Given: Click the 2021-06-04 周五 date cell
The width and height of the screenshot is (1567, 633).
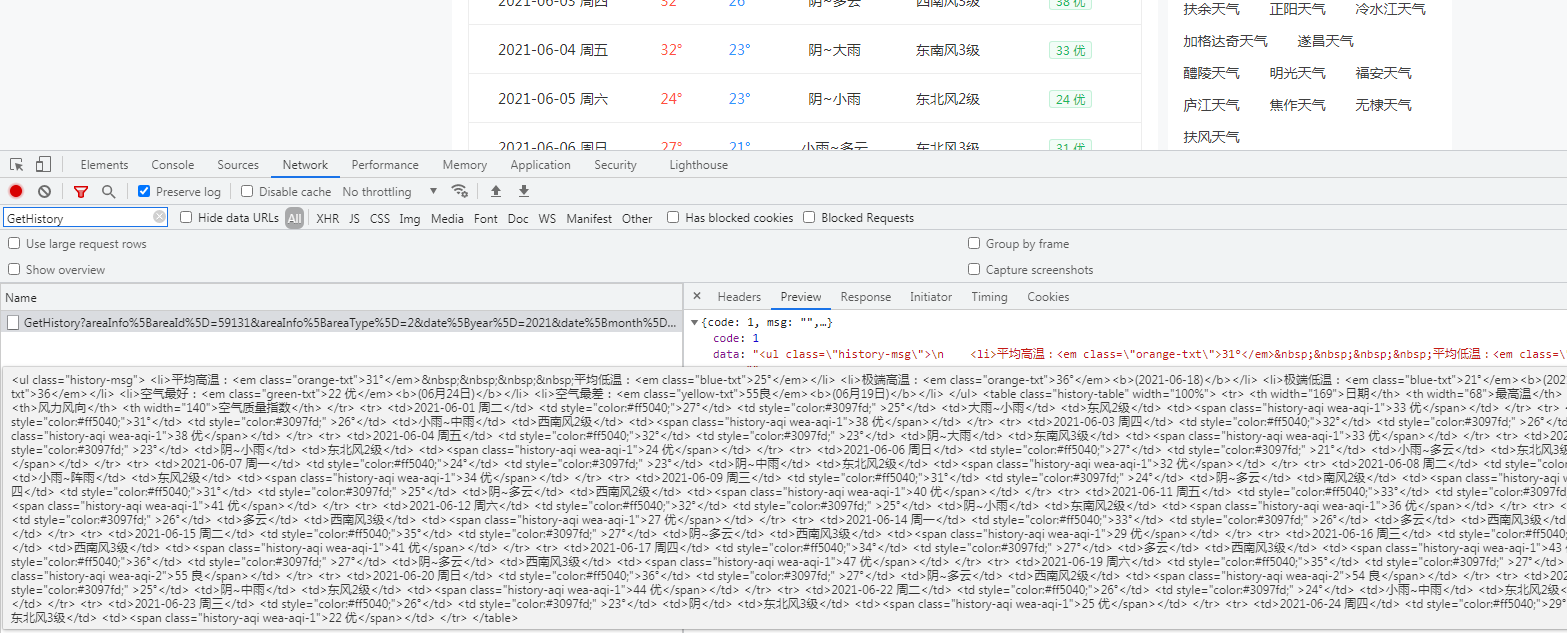Looking at the screenshot, I should pos(553,50).
